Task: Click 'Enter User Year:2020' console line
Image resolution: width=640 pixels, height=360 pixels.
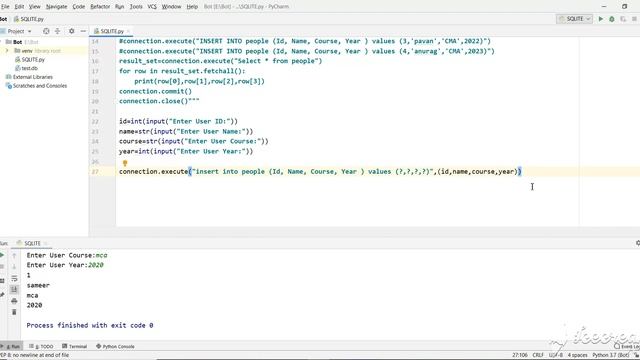Action: [65, 265]
